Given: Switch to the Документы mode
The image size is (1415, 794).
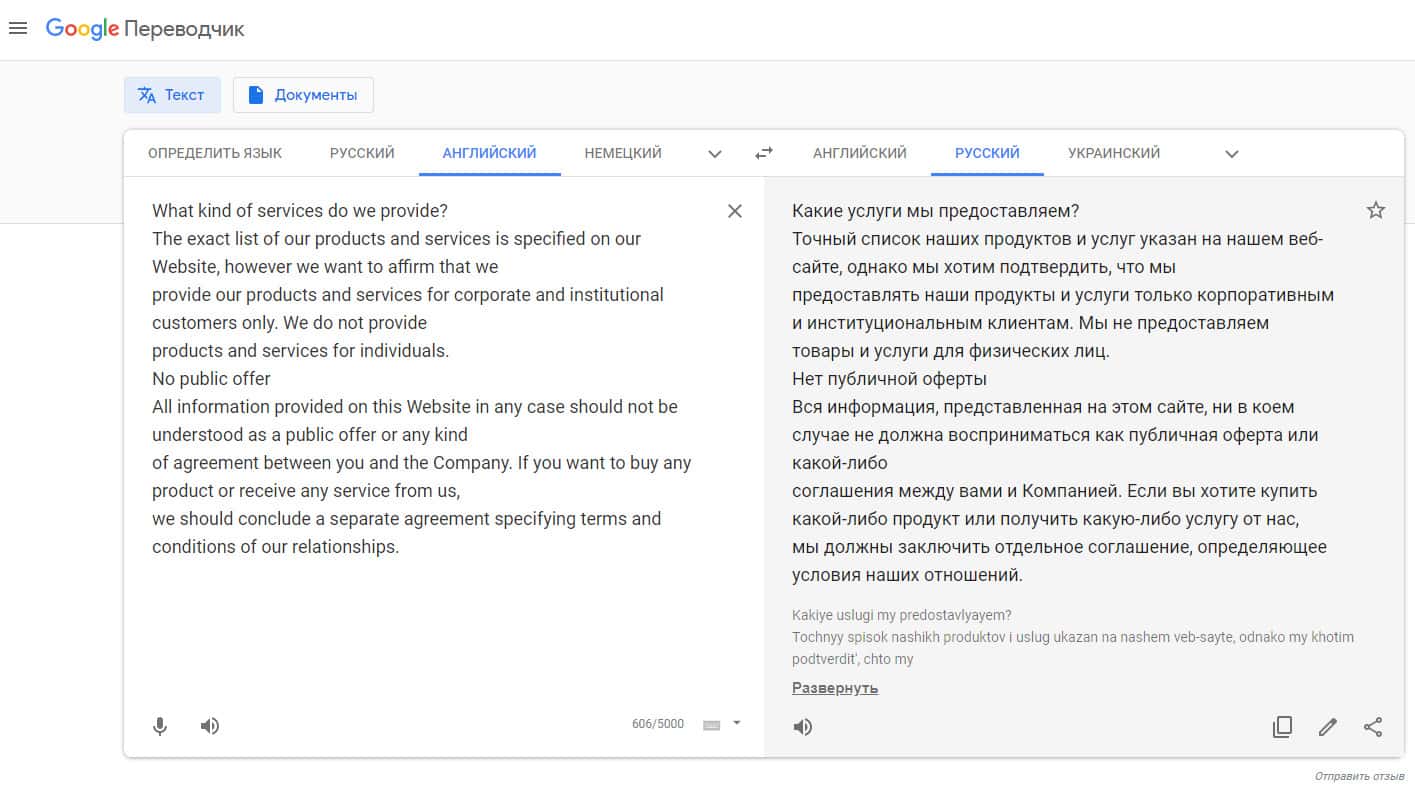Looking at the screenshot, I should [303, 95].
